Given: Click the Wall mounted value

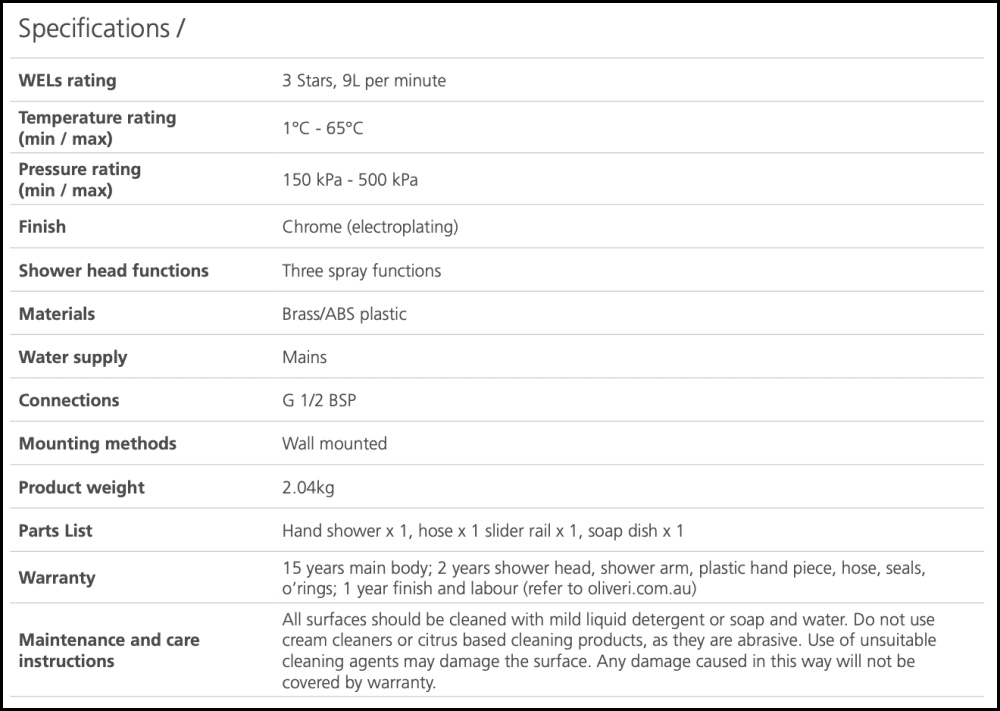Looking at the screenshot, I should click(x=334, y=443).
